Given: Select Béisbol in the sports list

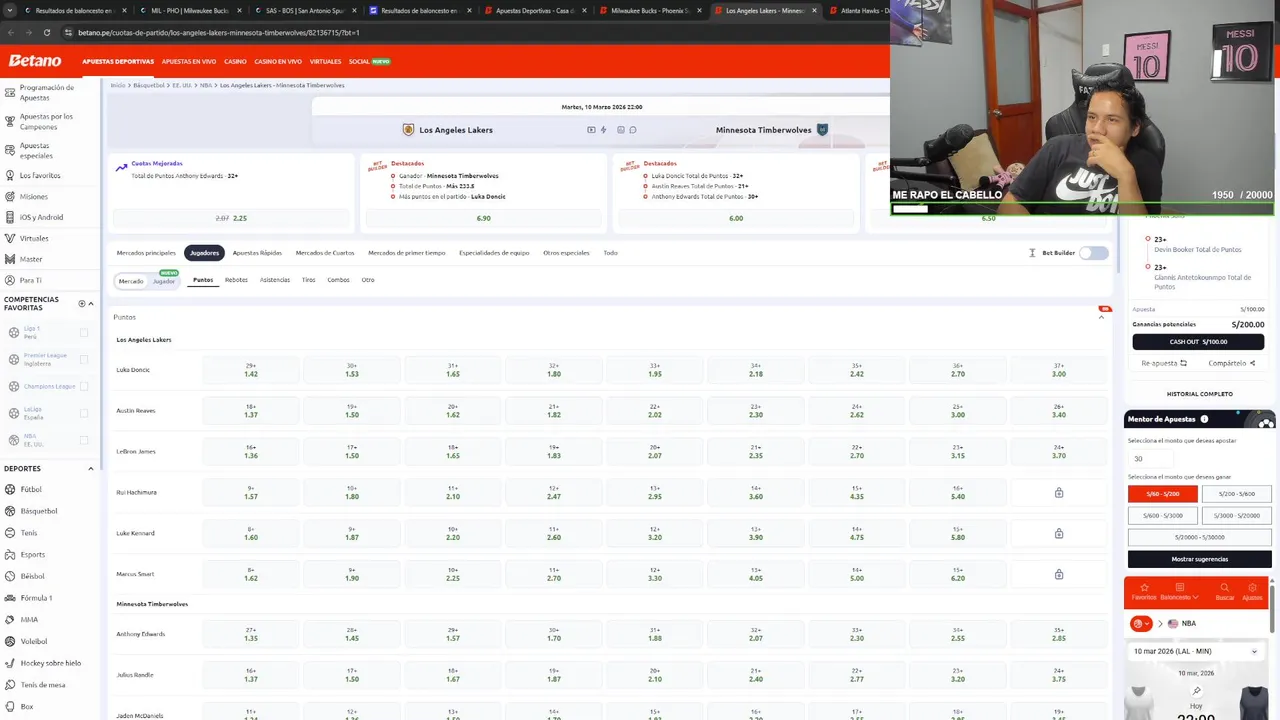Looking at the screenshot, I should pos(32,576).
